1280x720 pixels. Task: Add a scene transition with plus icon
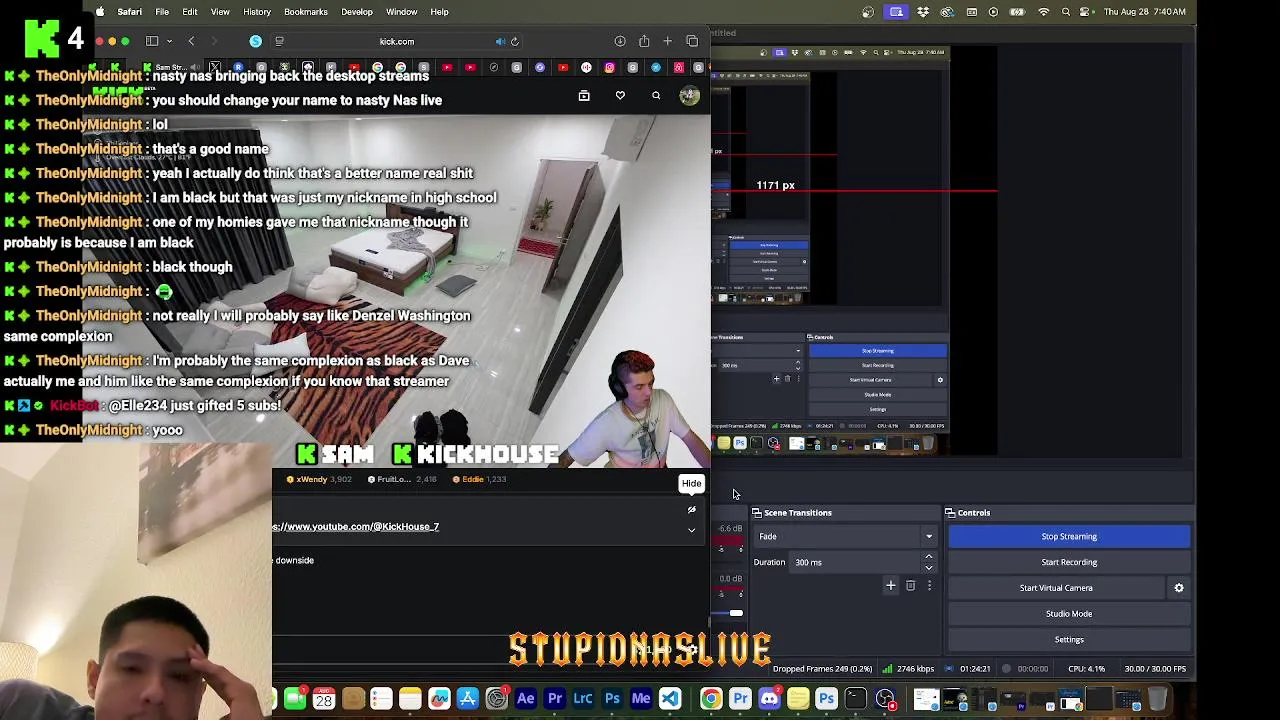(890, 586)
